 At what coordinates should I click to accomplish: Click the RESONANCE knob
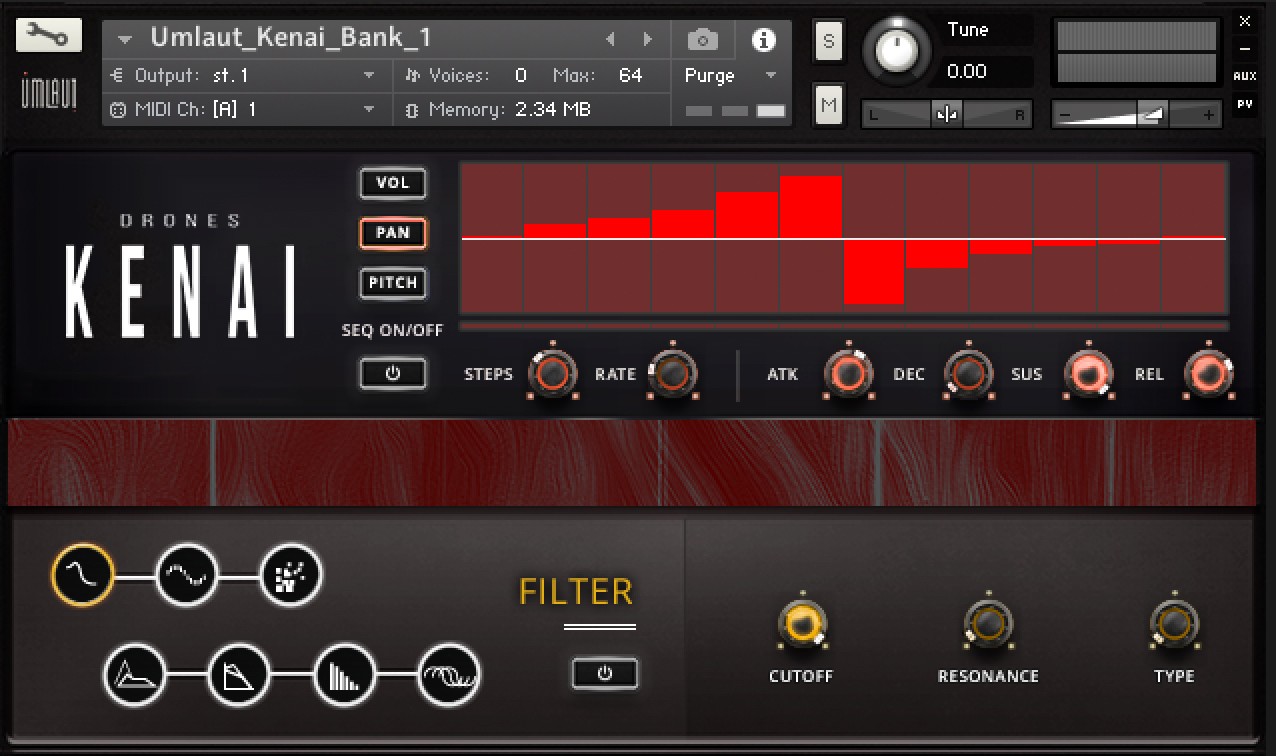pyautogui.click(x=988, y=624)
